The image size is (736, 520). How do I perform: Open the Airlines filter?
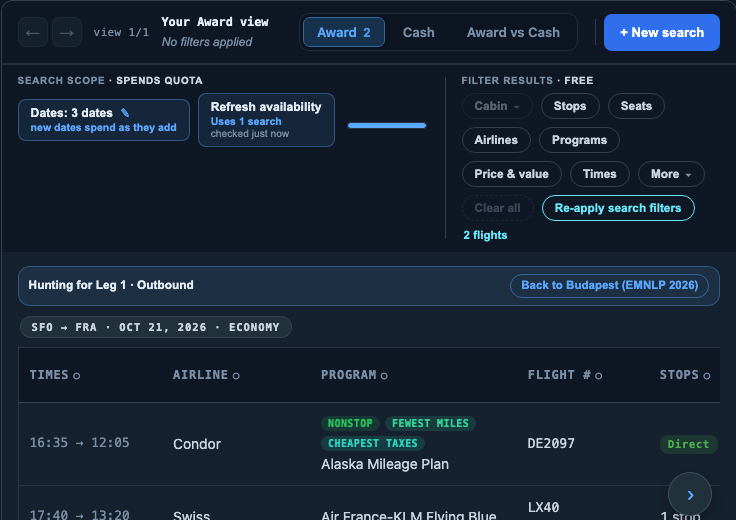(496, 140)
